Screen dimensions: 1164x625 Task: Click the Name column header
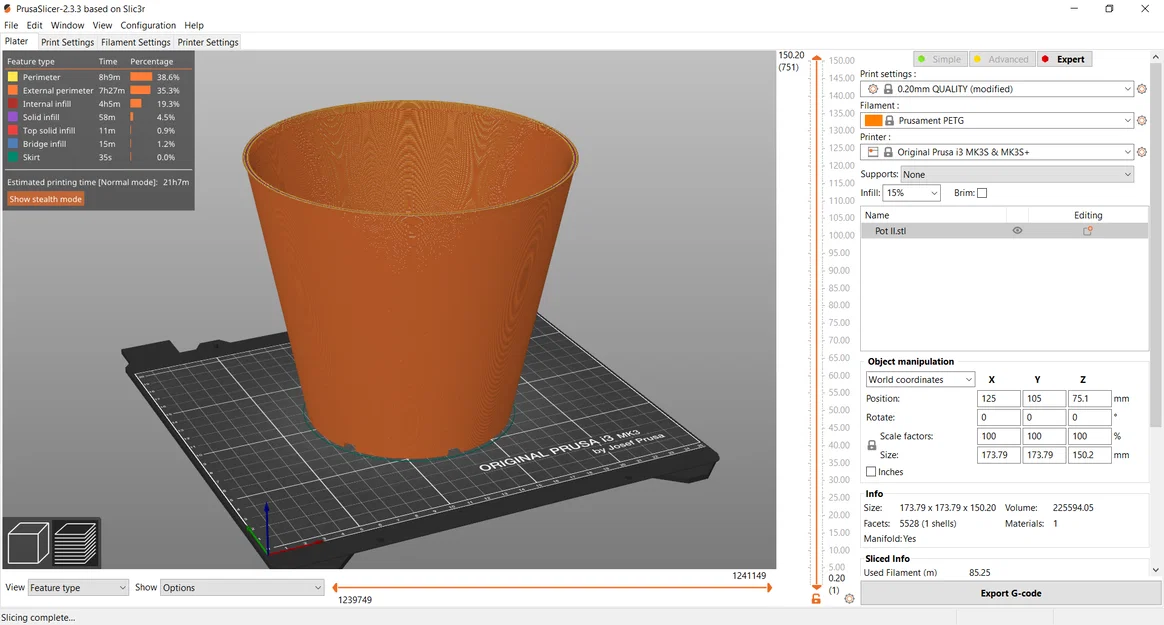(933, 215)
